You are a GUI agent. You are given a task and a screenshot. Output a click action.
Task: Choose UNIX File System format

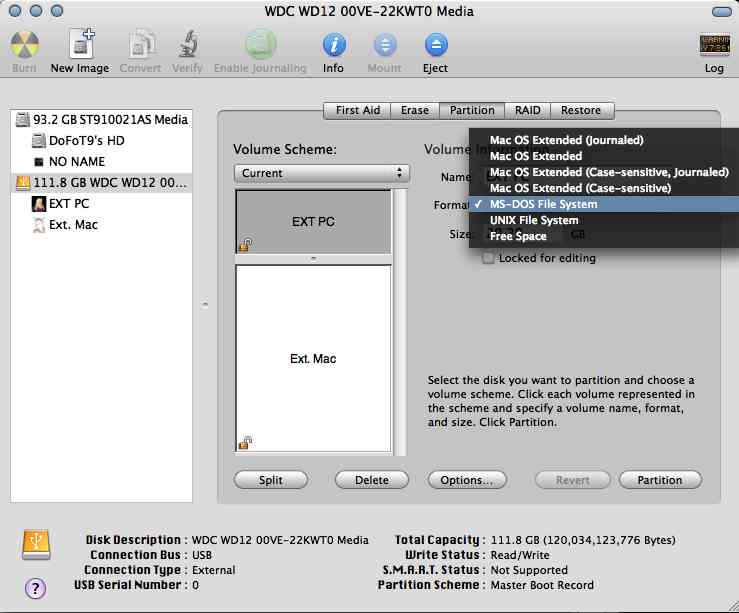(x=604, y=220)
